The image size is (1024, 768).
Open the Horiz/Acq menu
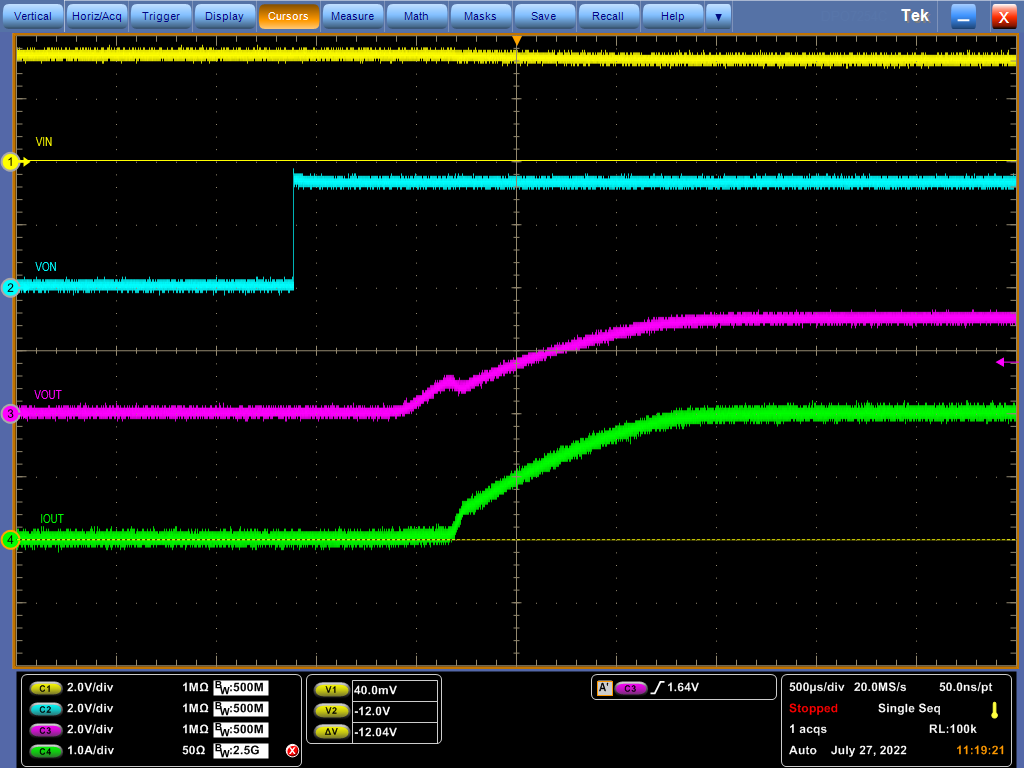pyautogui.click(x=97, y=16)
